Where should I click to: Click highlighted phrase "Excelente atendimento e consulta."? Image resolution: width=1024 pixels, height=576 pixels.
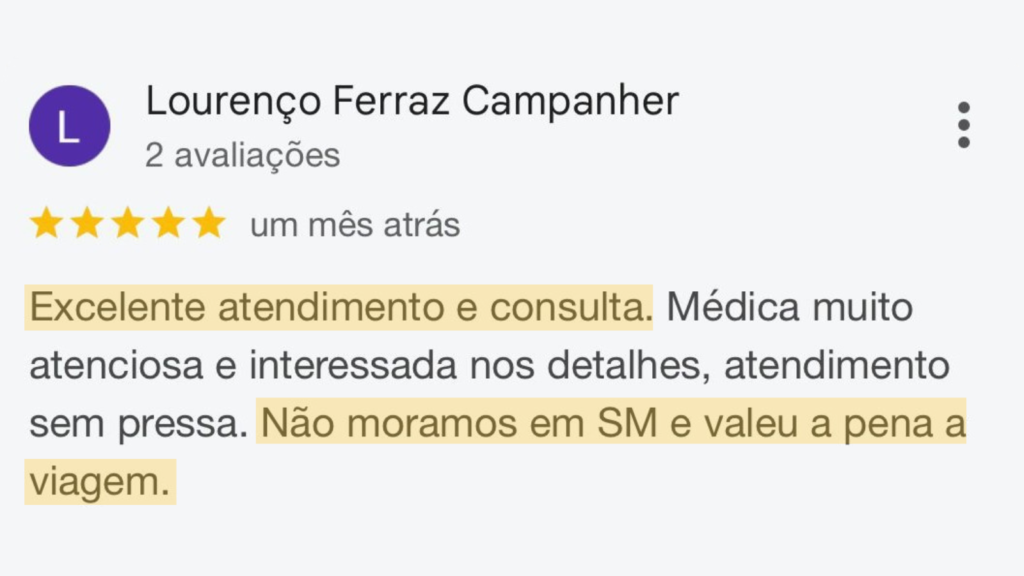pyautogui.click(x=340, y=308)
